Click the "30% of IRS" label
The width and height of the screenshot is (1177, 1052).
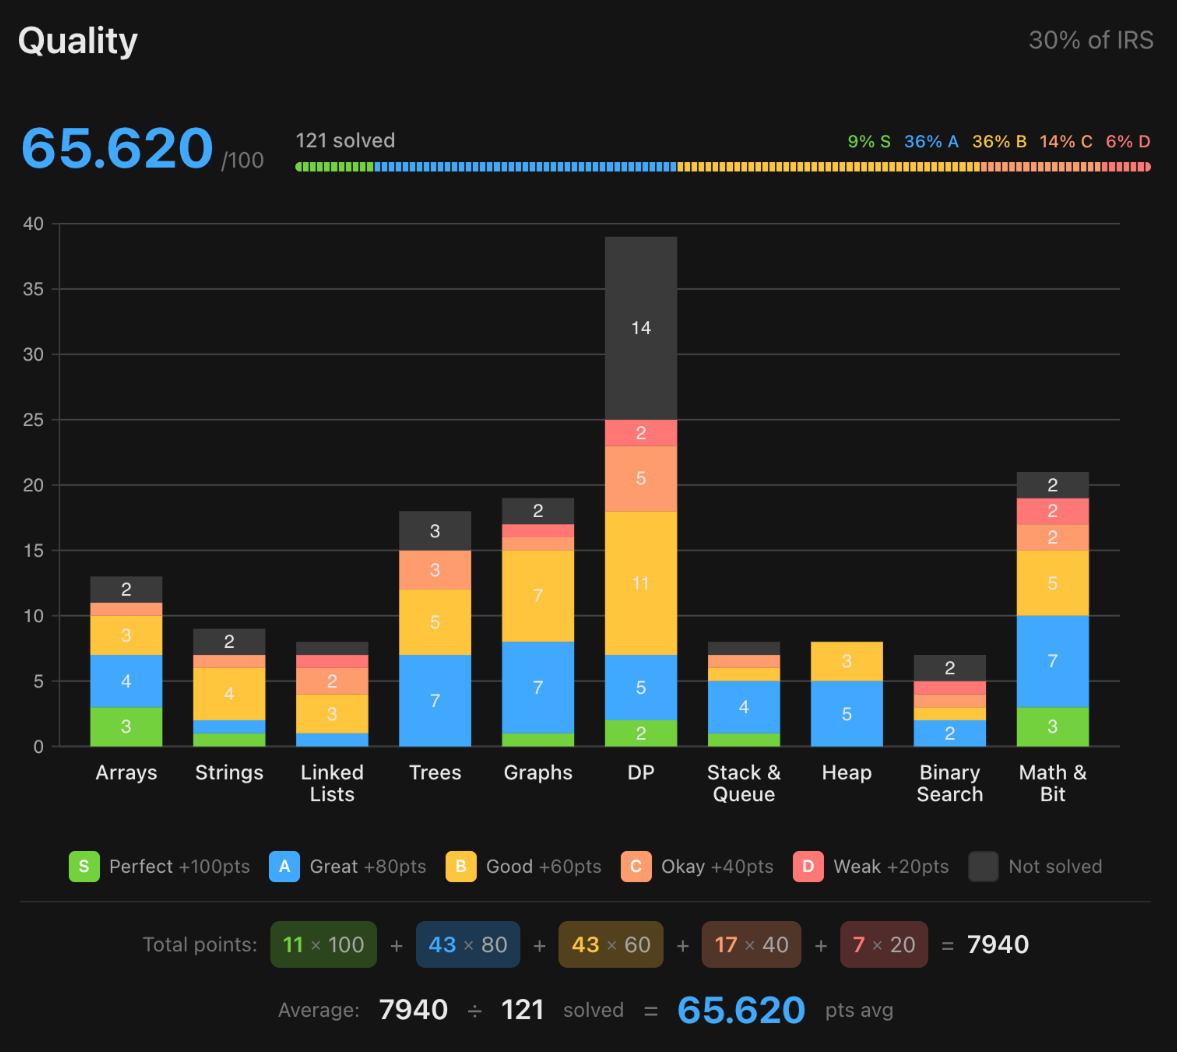pos(1091,40)
